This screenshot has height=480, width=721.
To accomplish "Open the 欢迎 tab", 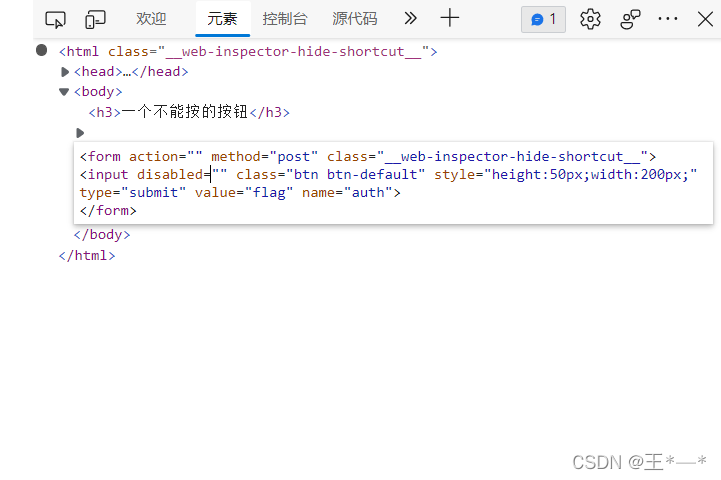I will tap(151, 19).
